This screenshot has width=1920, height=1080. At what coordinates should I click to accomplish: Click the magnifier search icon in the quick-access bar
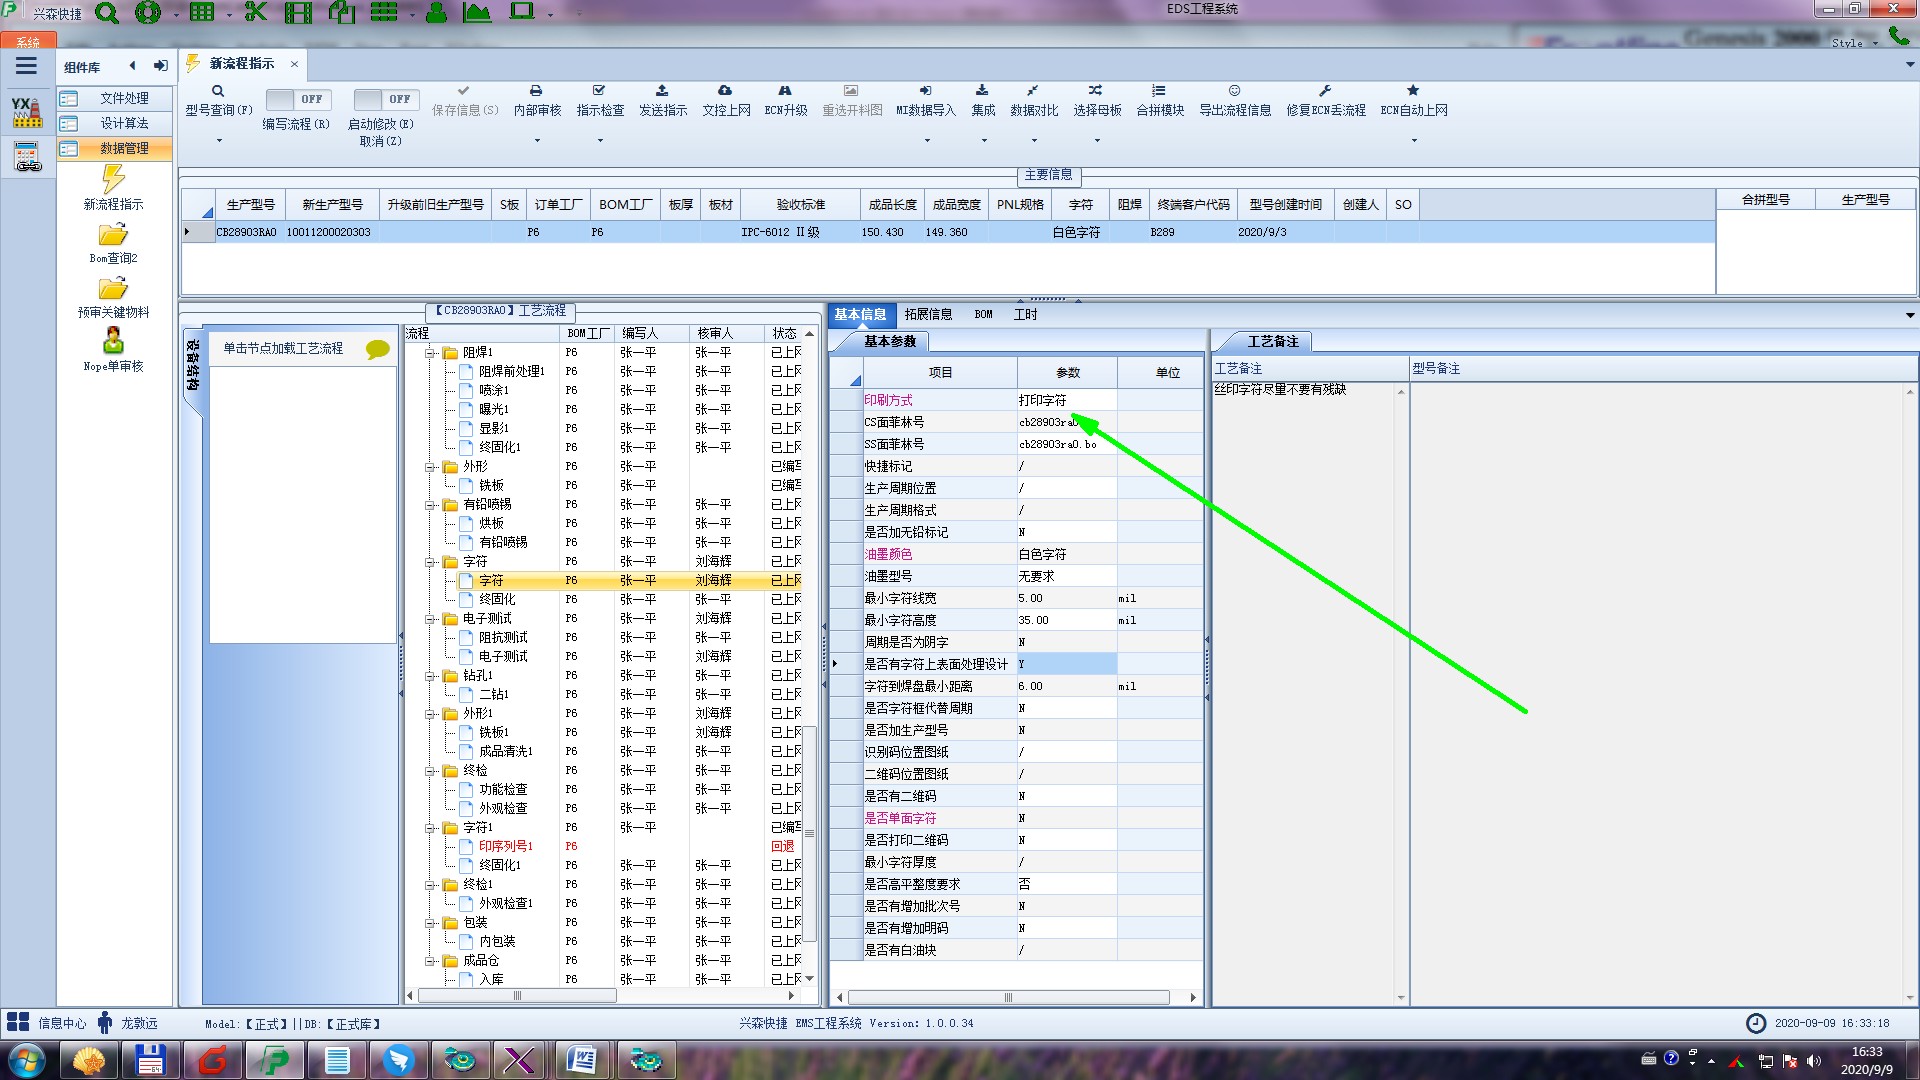[x=107, y=13]
